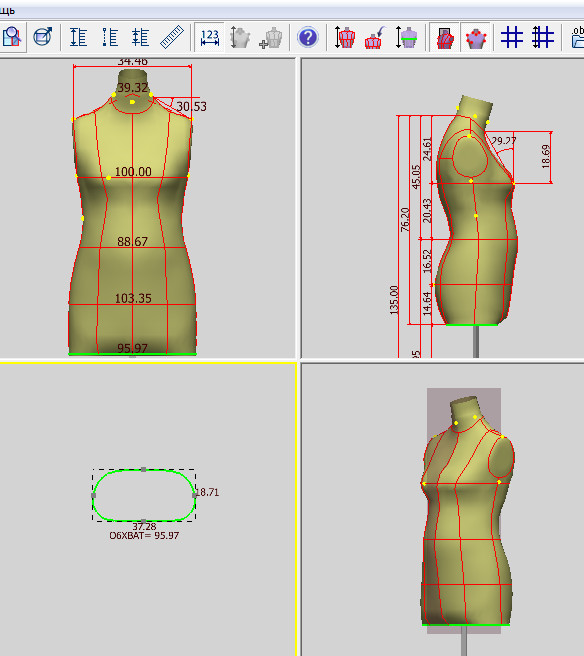This screenshot has width=584, height=656.
Task: Open the obj file folder icon
Action: pyautogui.click(x=578, y=37)
